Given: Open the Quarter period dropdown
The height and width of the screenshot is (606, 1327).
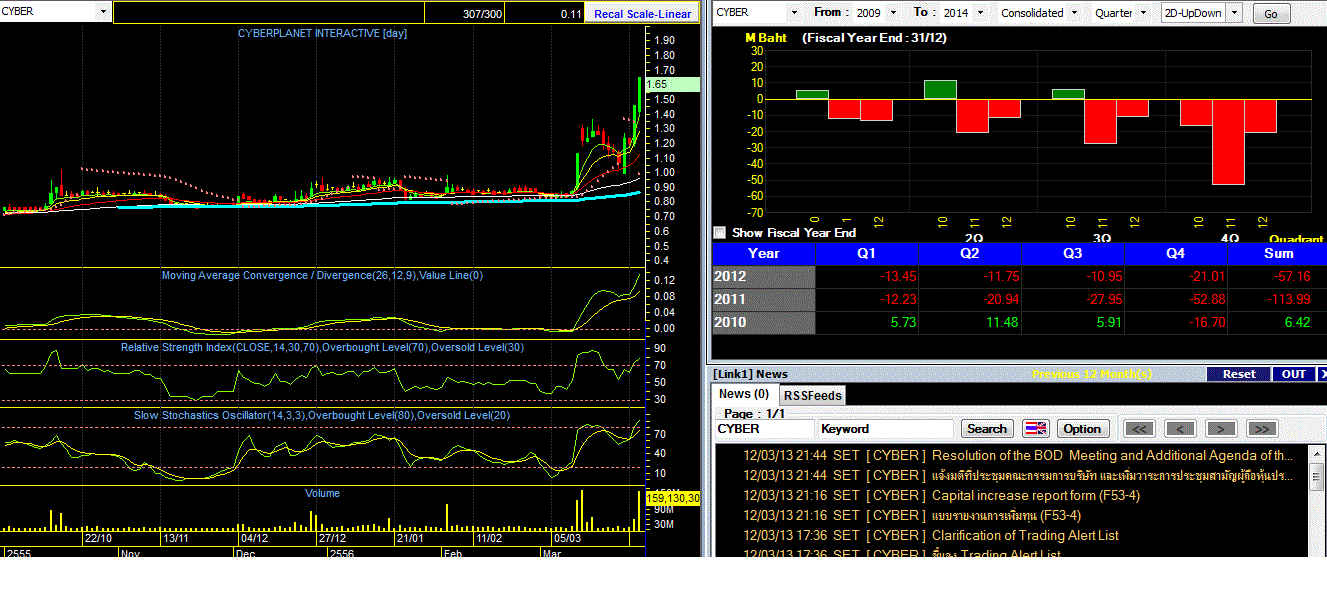Looking at the screenshot, I should coord(1143,13).
